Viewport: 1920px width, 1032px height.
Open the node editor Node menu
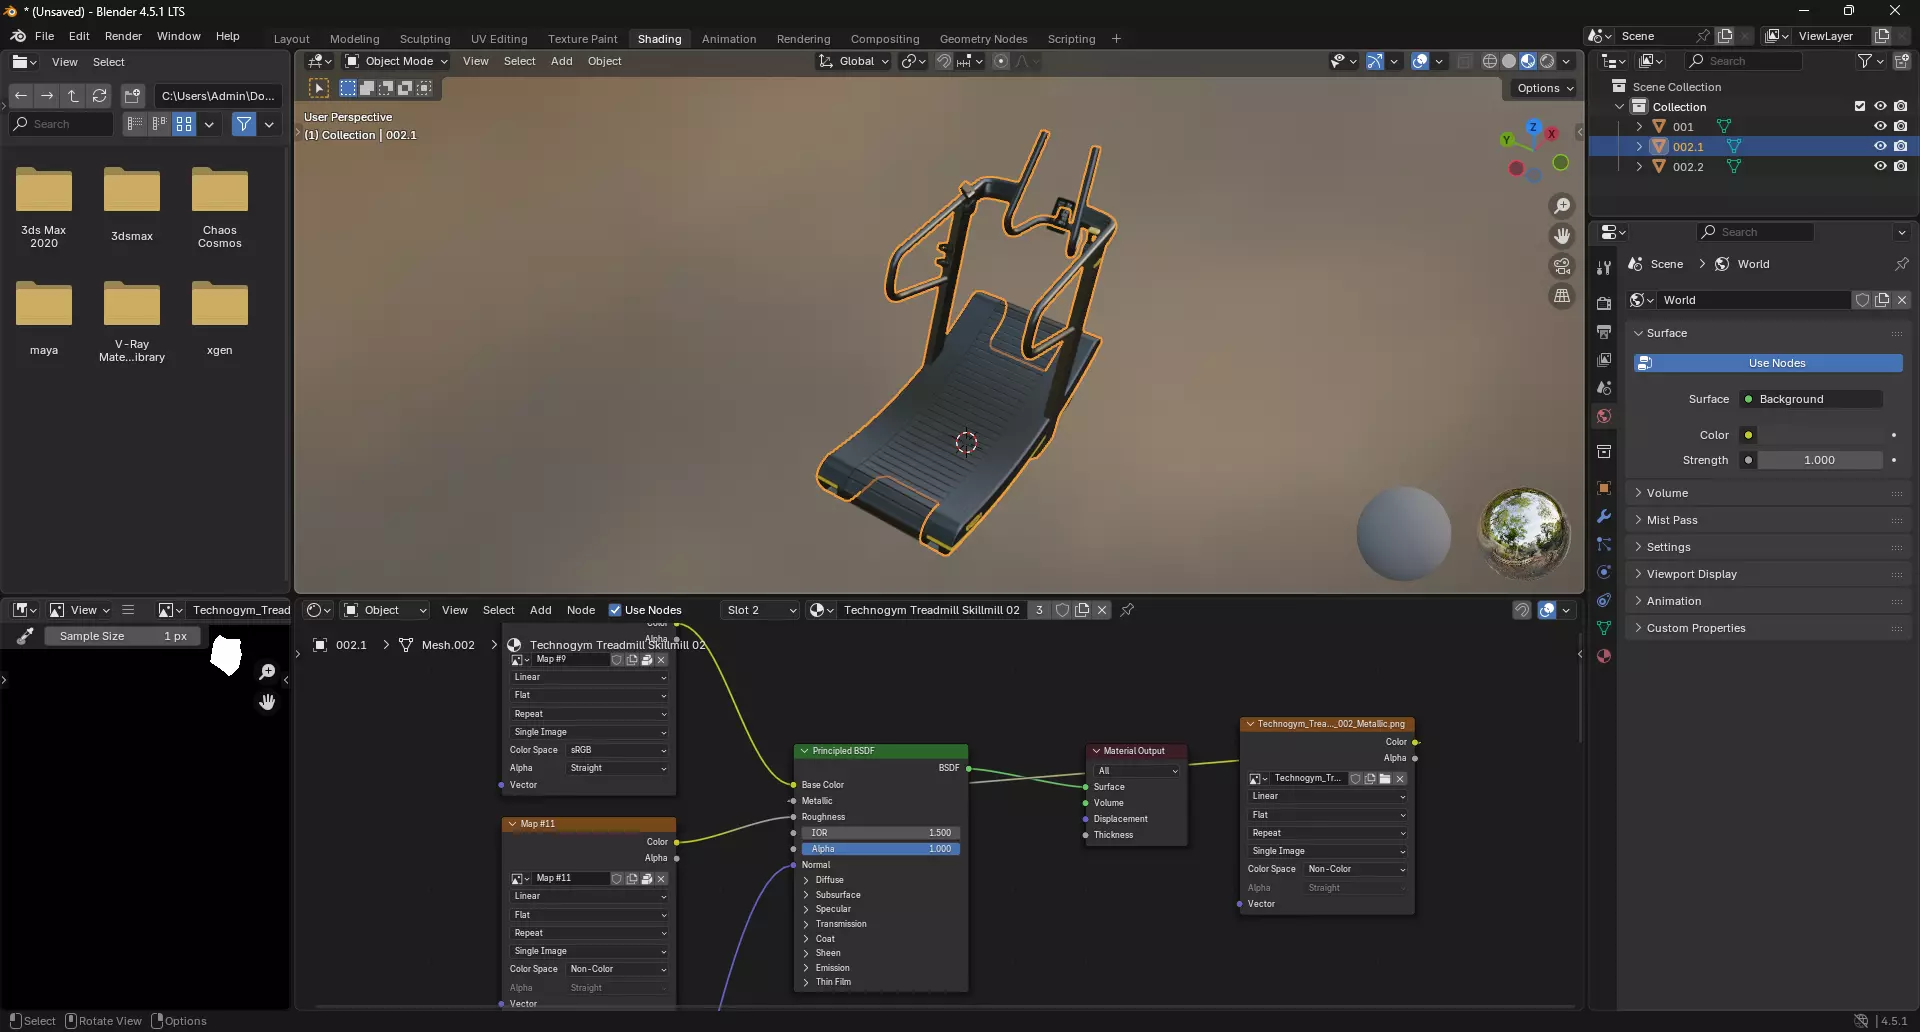(x=581, y=610)
